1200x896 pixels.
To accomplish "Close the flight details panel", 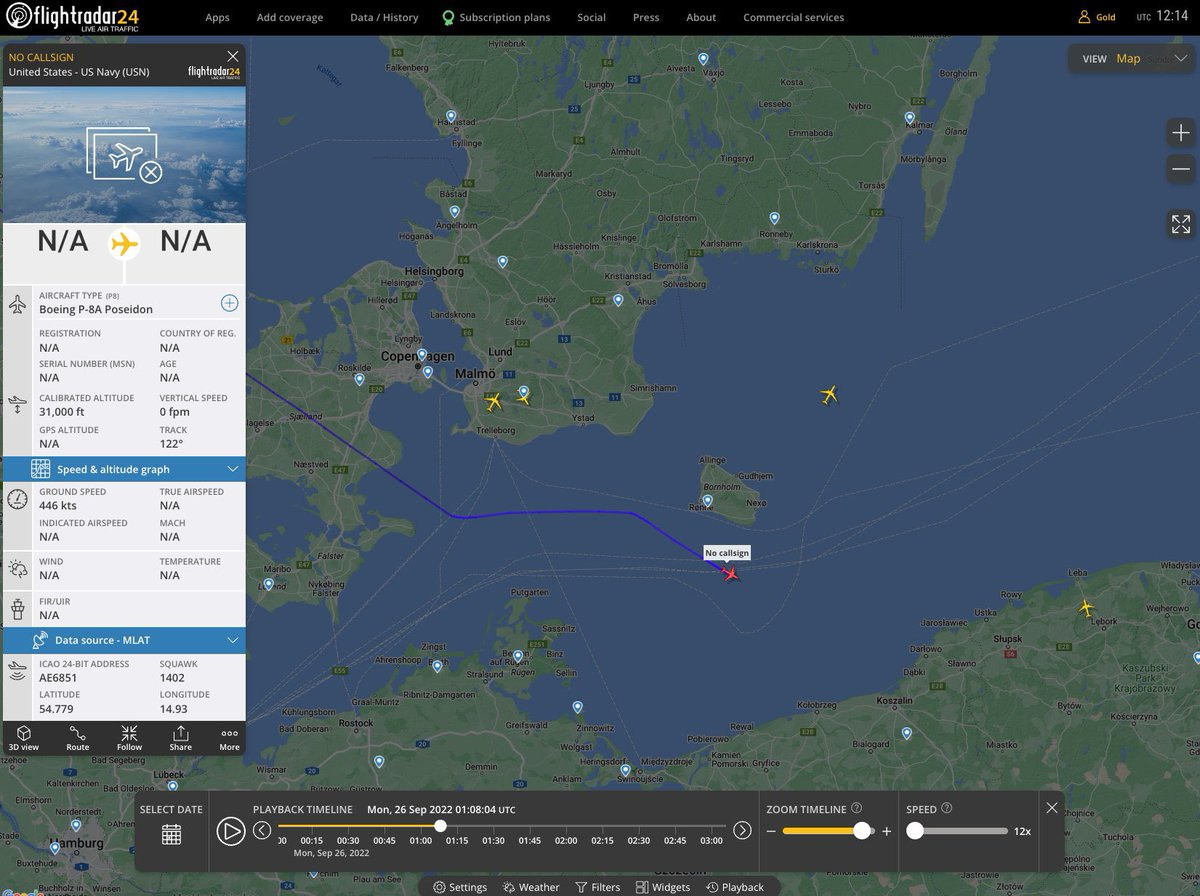I will click(233, 57).
